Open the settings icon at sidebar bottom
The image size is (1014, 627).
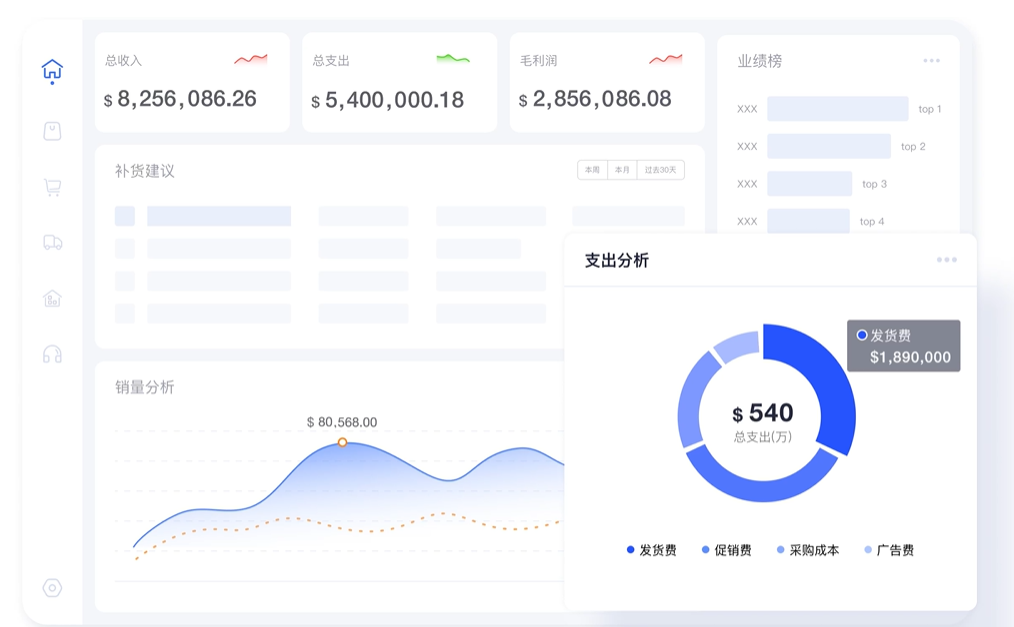pos(52,588)
